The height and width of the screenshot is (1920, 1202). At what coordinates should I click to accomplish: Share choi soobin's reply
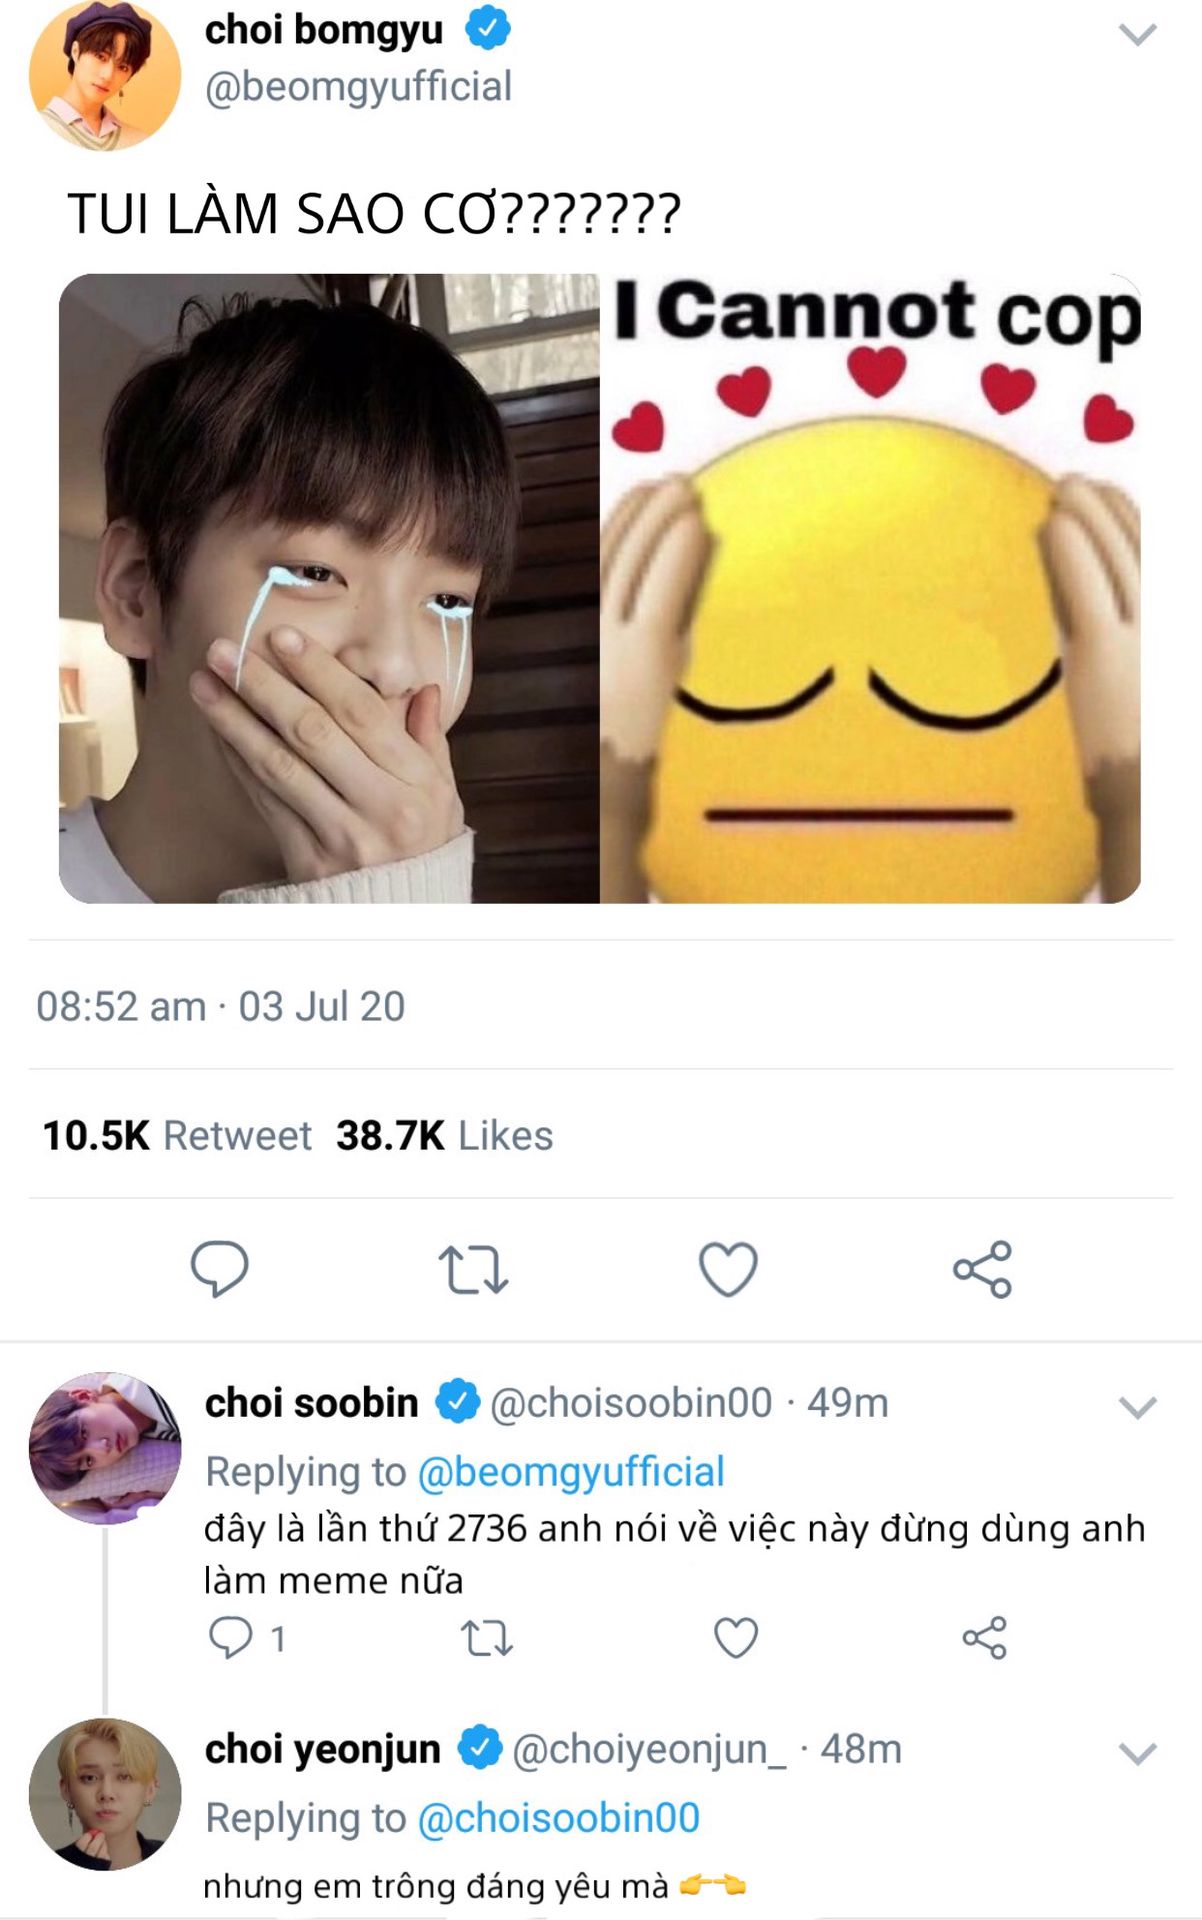[x=984, y=1638]
